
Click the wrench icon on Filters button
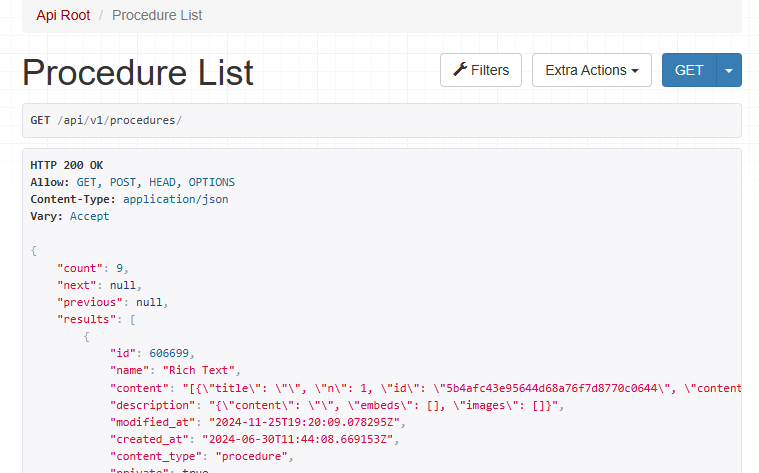coord(460,70)
